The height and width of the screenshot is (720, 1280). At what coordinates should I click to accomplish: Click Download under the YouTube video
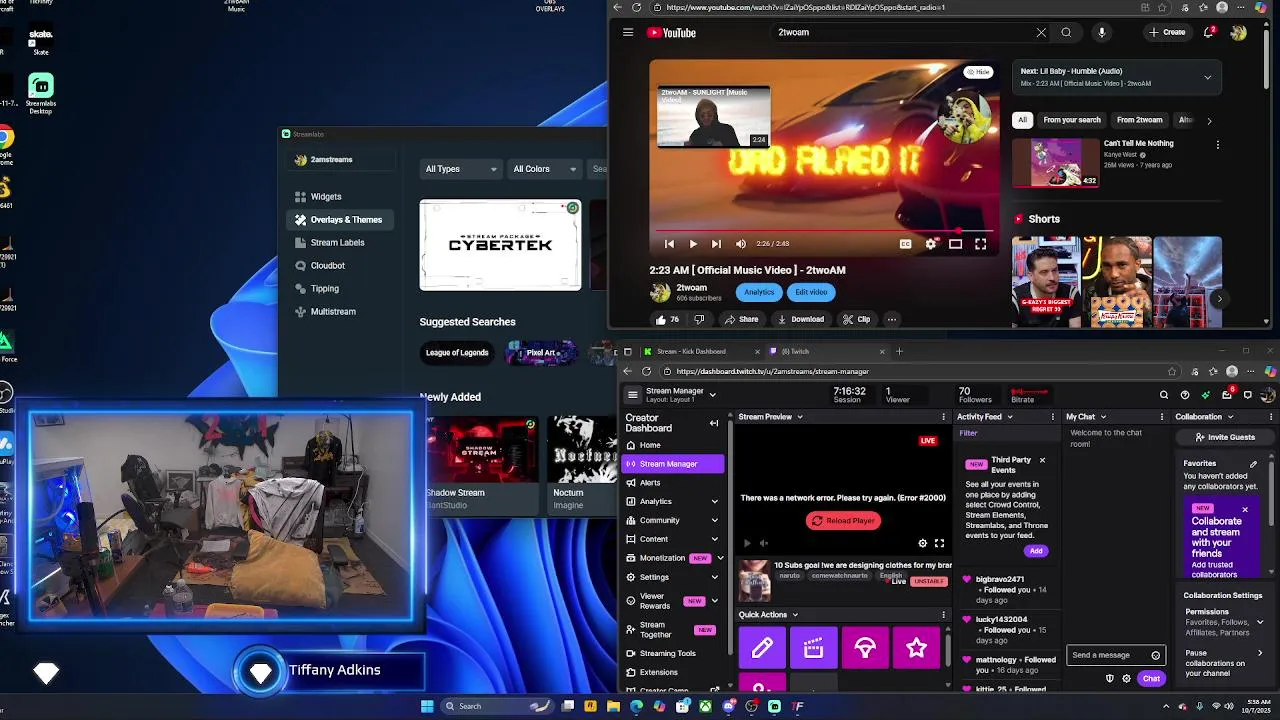click(x=800, y=319)
